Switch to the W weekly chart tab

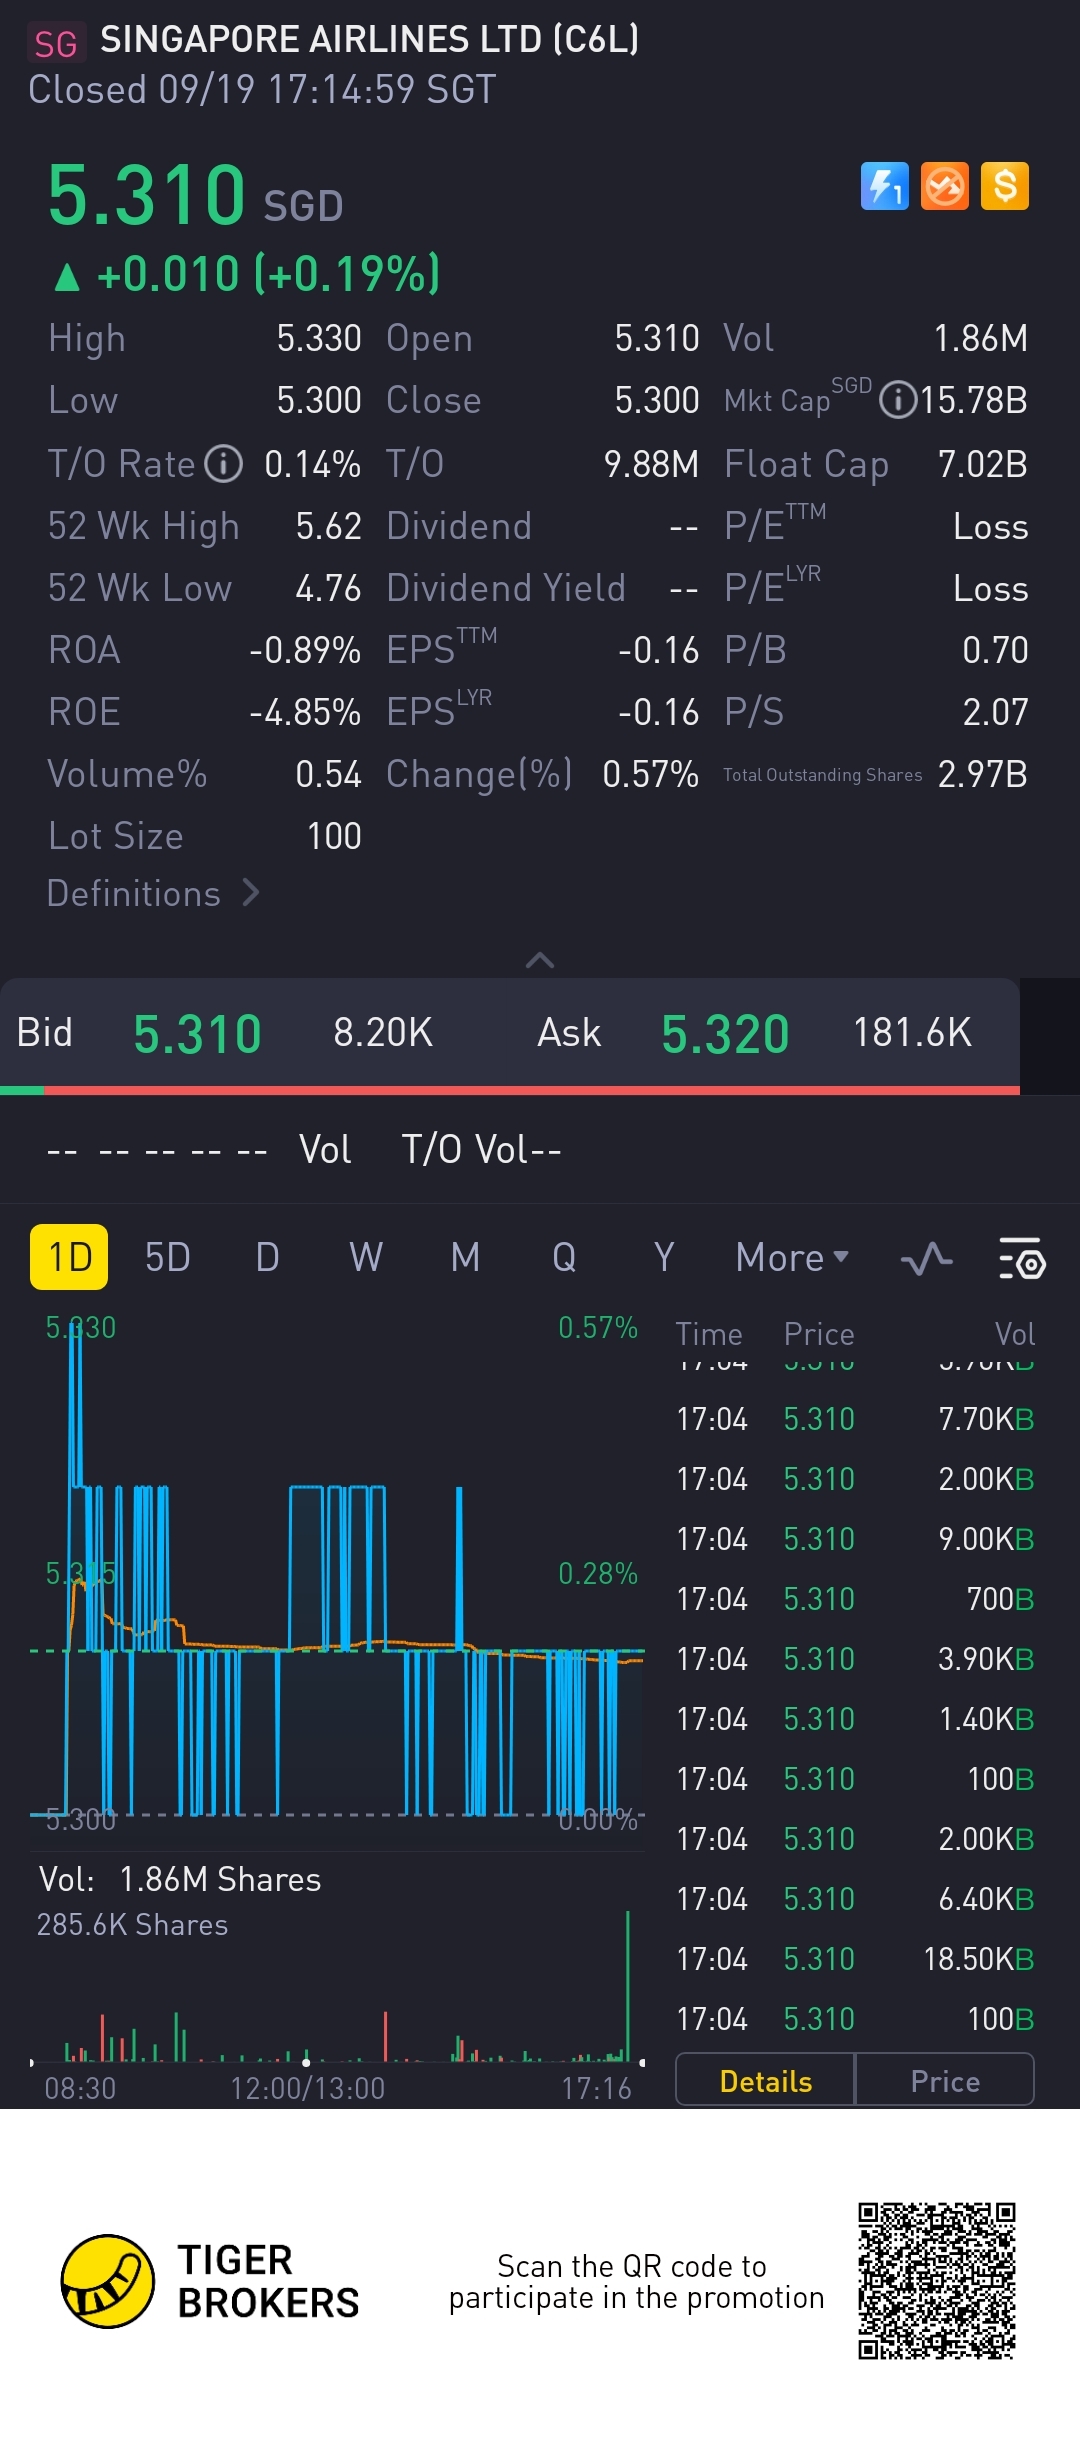pyautogui.click(x=365, y=1257)
